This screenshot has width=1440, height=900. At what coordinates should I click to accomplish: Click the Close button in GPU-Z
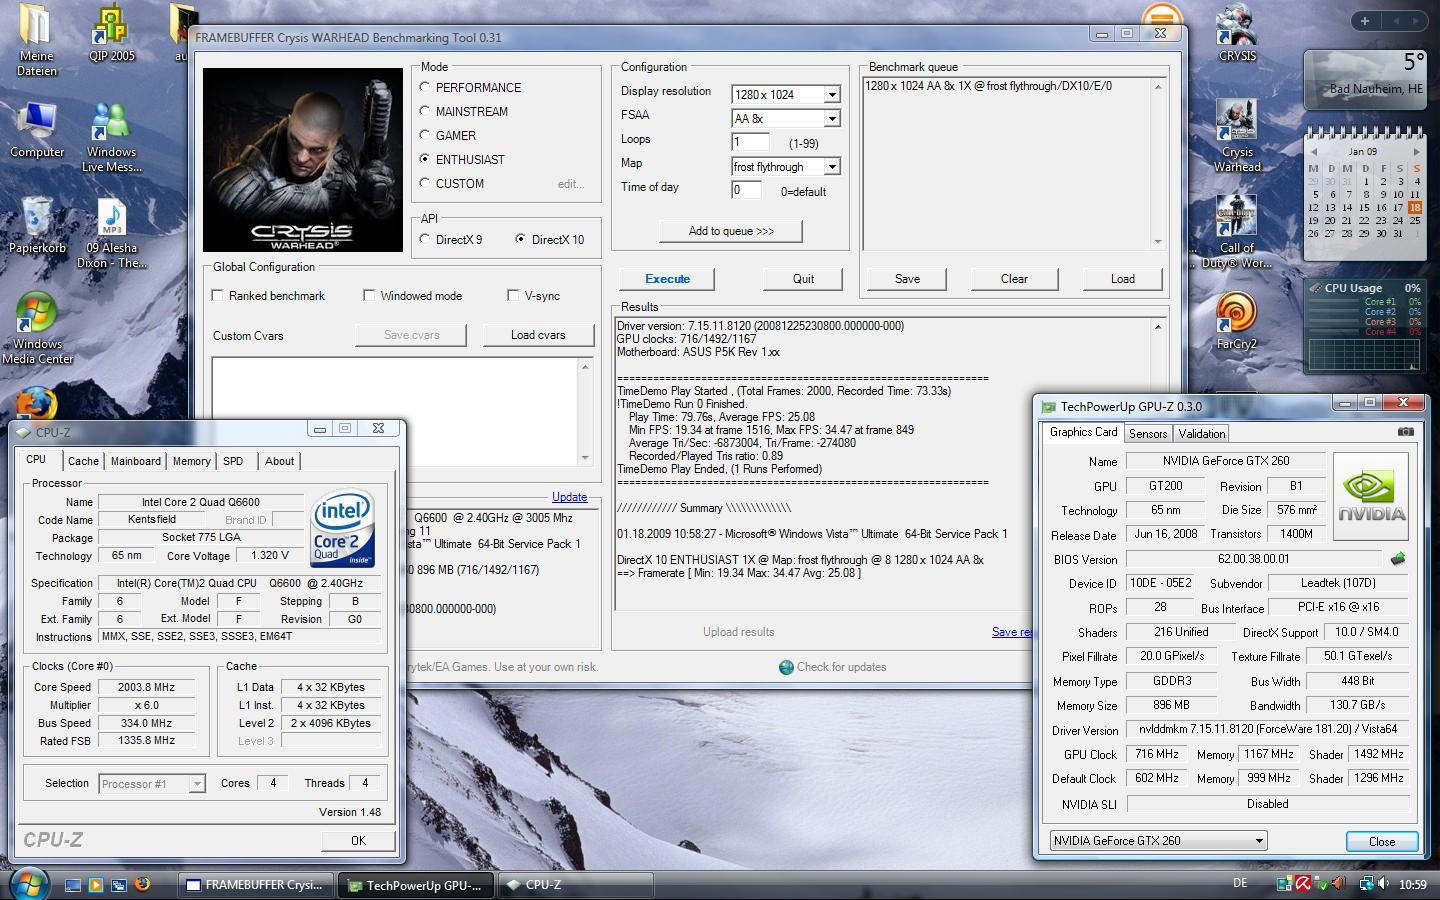[1382, 841]
